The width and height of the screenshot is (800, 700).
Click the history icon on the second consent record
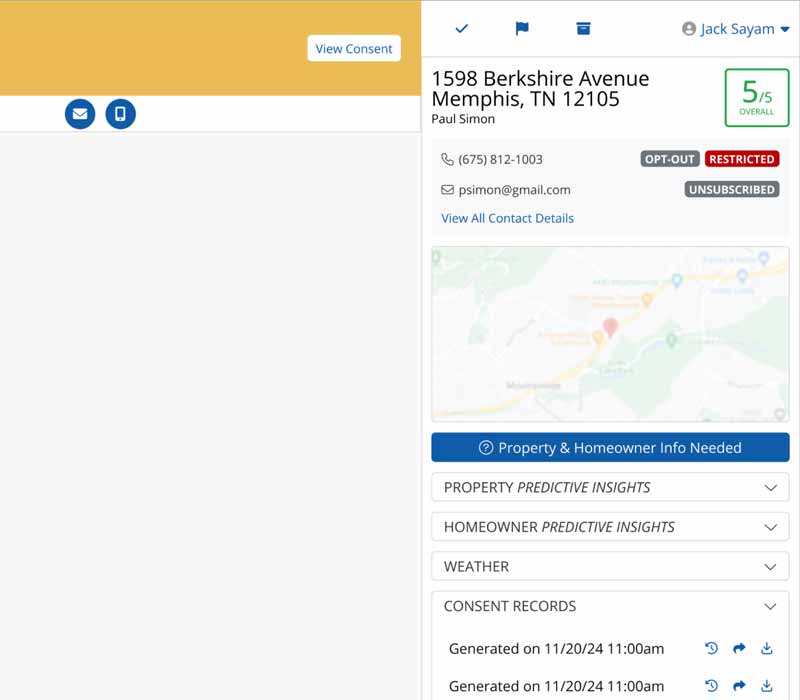click(711, 686)
